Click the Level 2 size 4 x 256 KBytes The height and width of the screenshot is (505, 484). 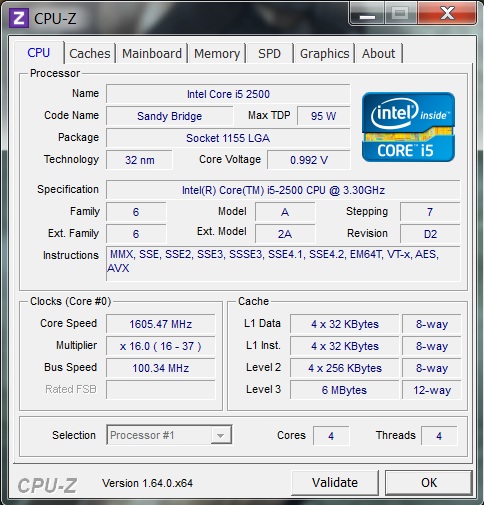click(345, 368)
